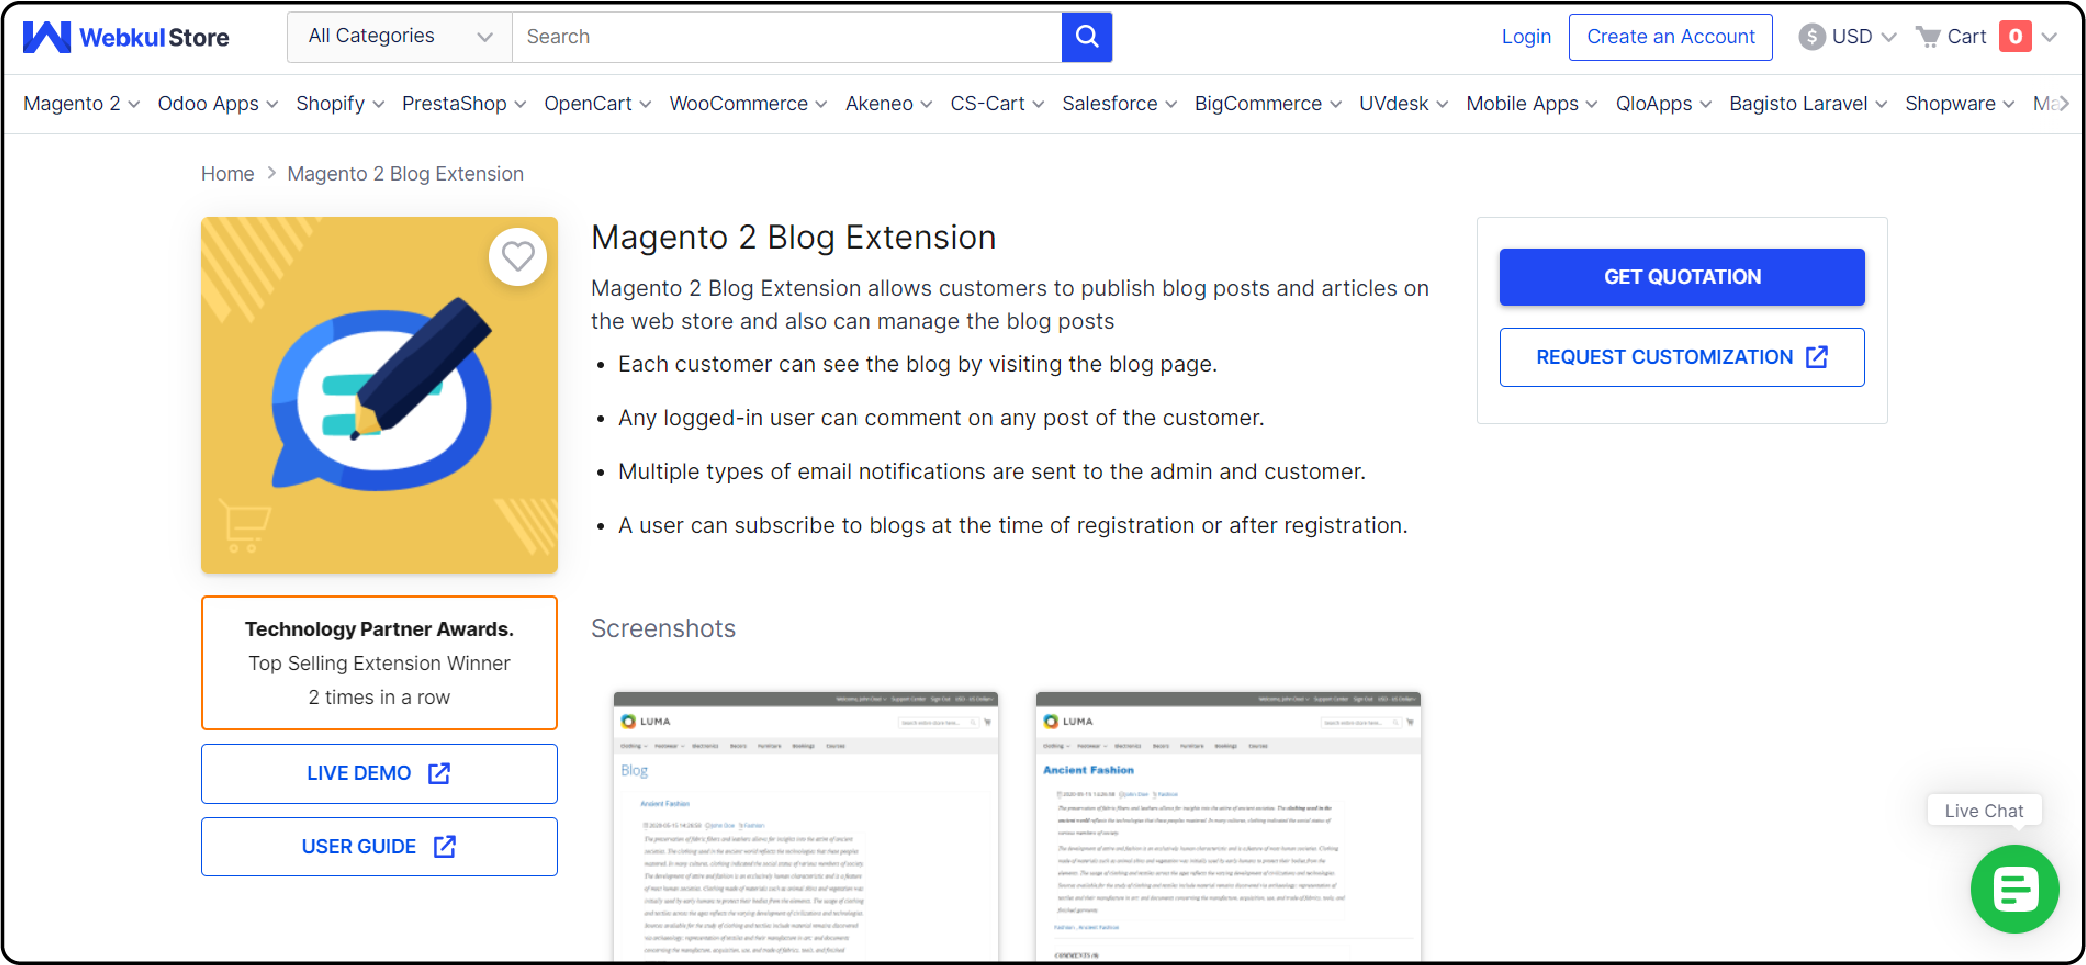Open the Ancient Fashion screenshot thumbnail
This screenshot has height=965, width=2086.
(x=1228, y=826)
